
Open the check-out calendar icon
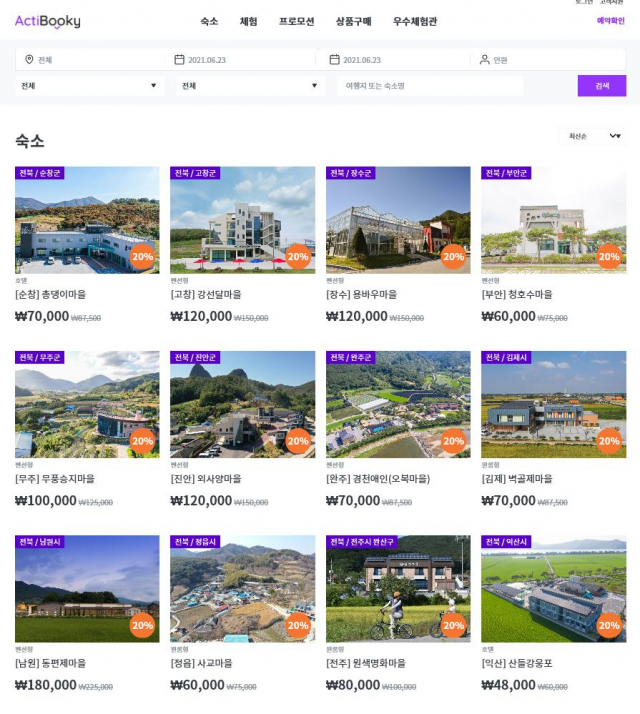pyautogui.click(x=334, y=60)
